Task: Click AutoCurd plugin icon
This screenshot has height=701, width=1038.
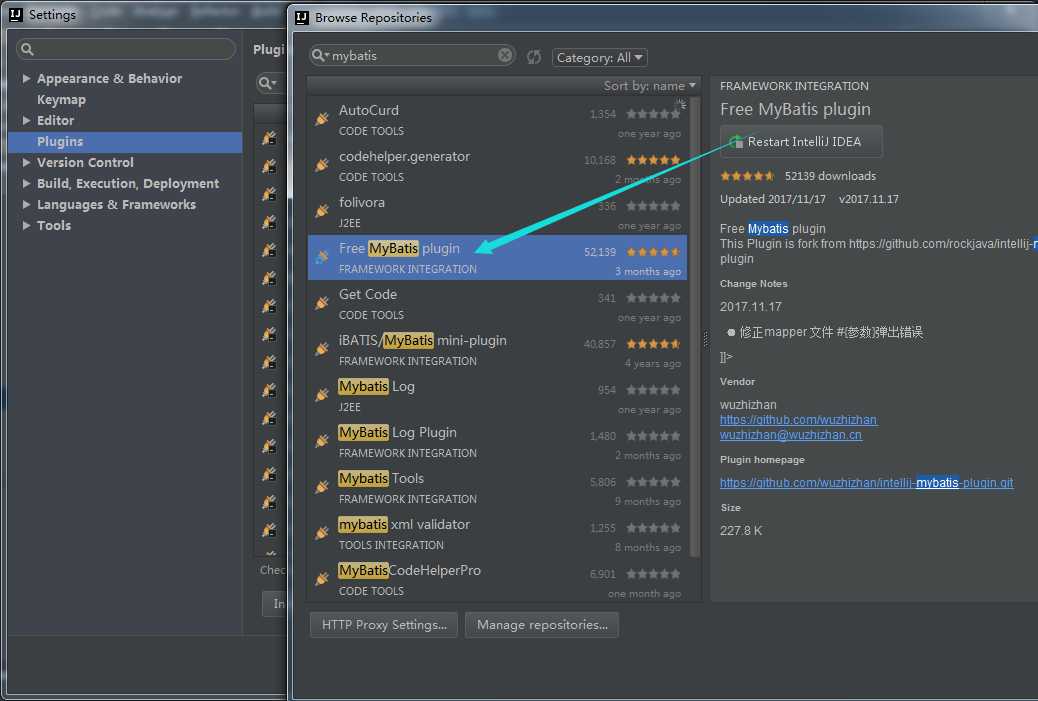Action: (322, 119)
